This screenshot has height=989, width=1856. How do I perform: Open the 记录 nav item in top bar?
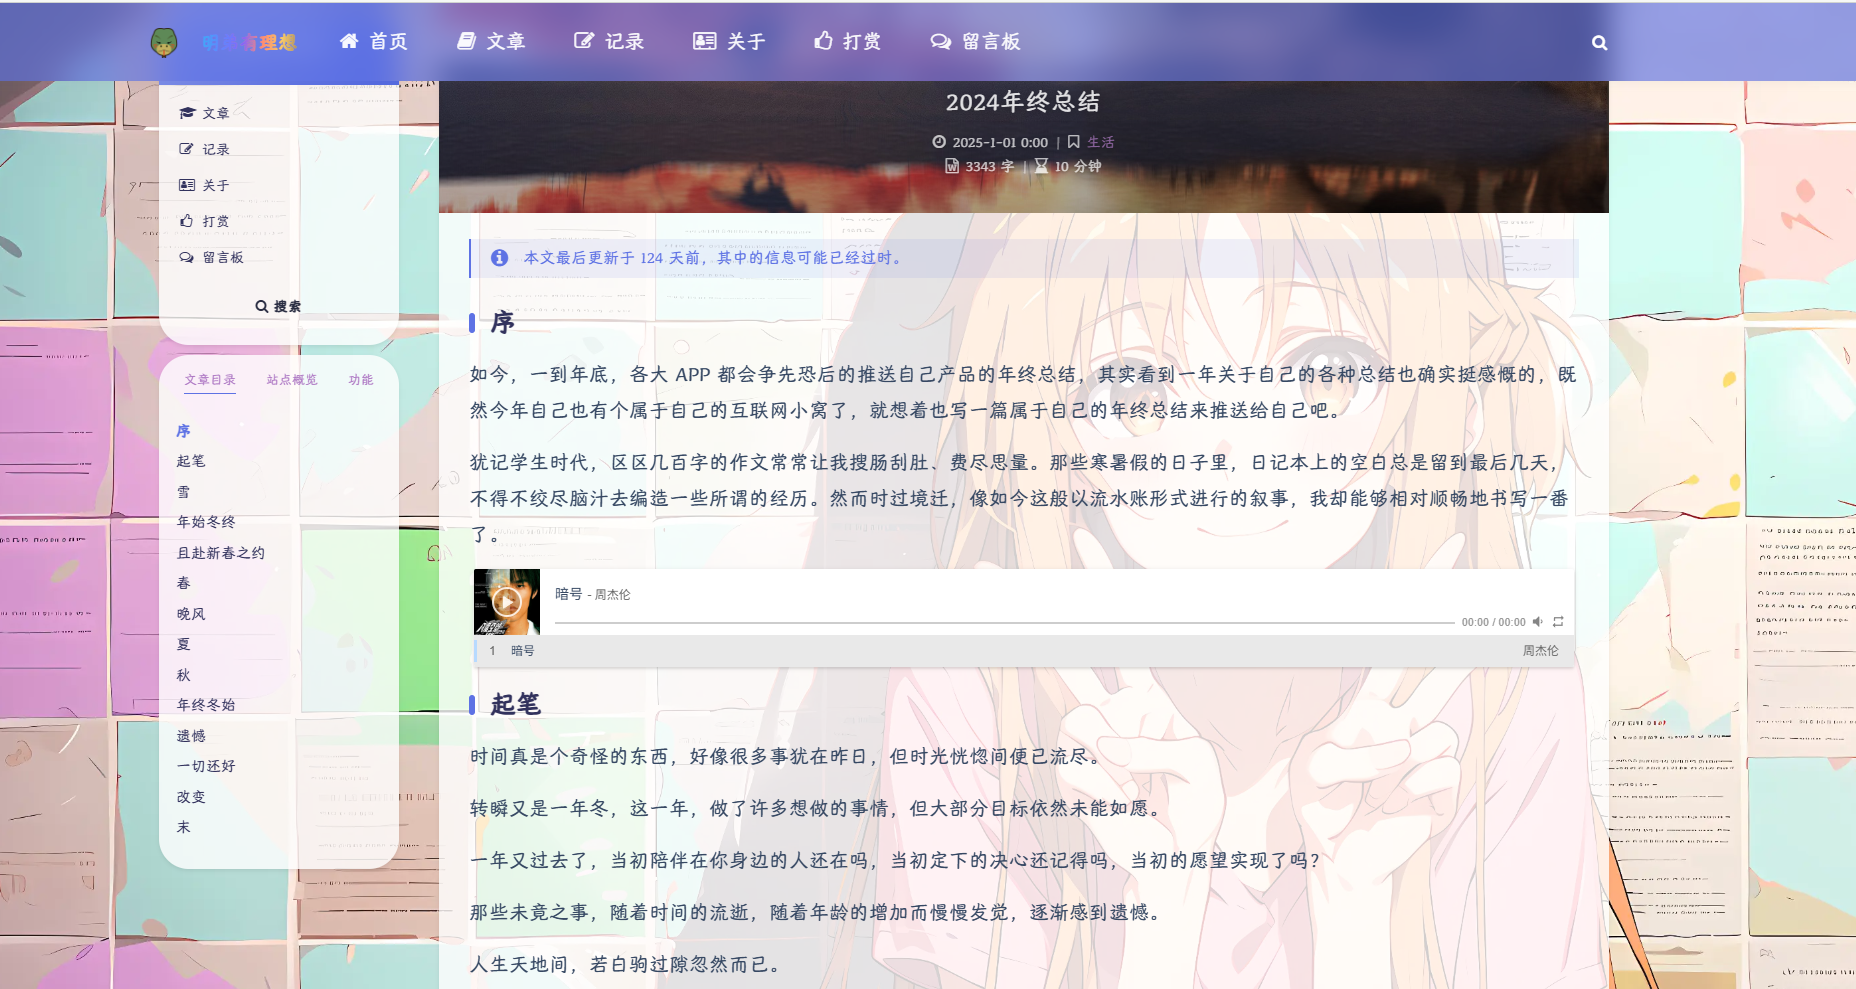[609, 42]
